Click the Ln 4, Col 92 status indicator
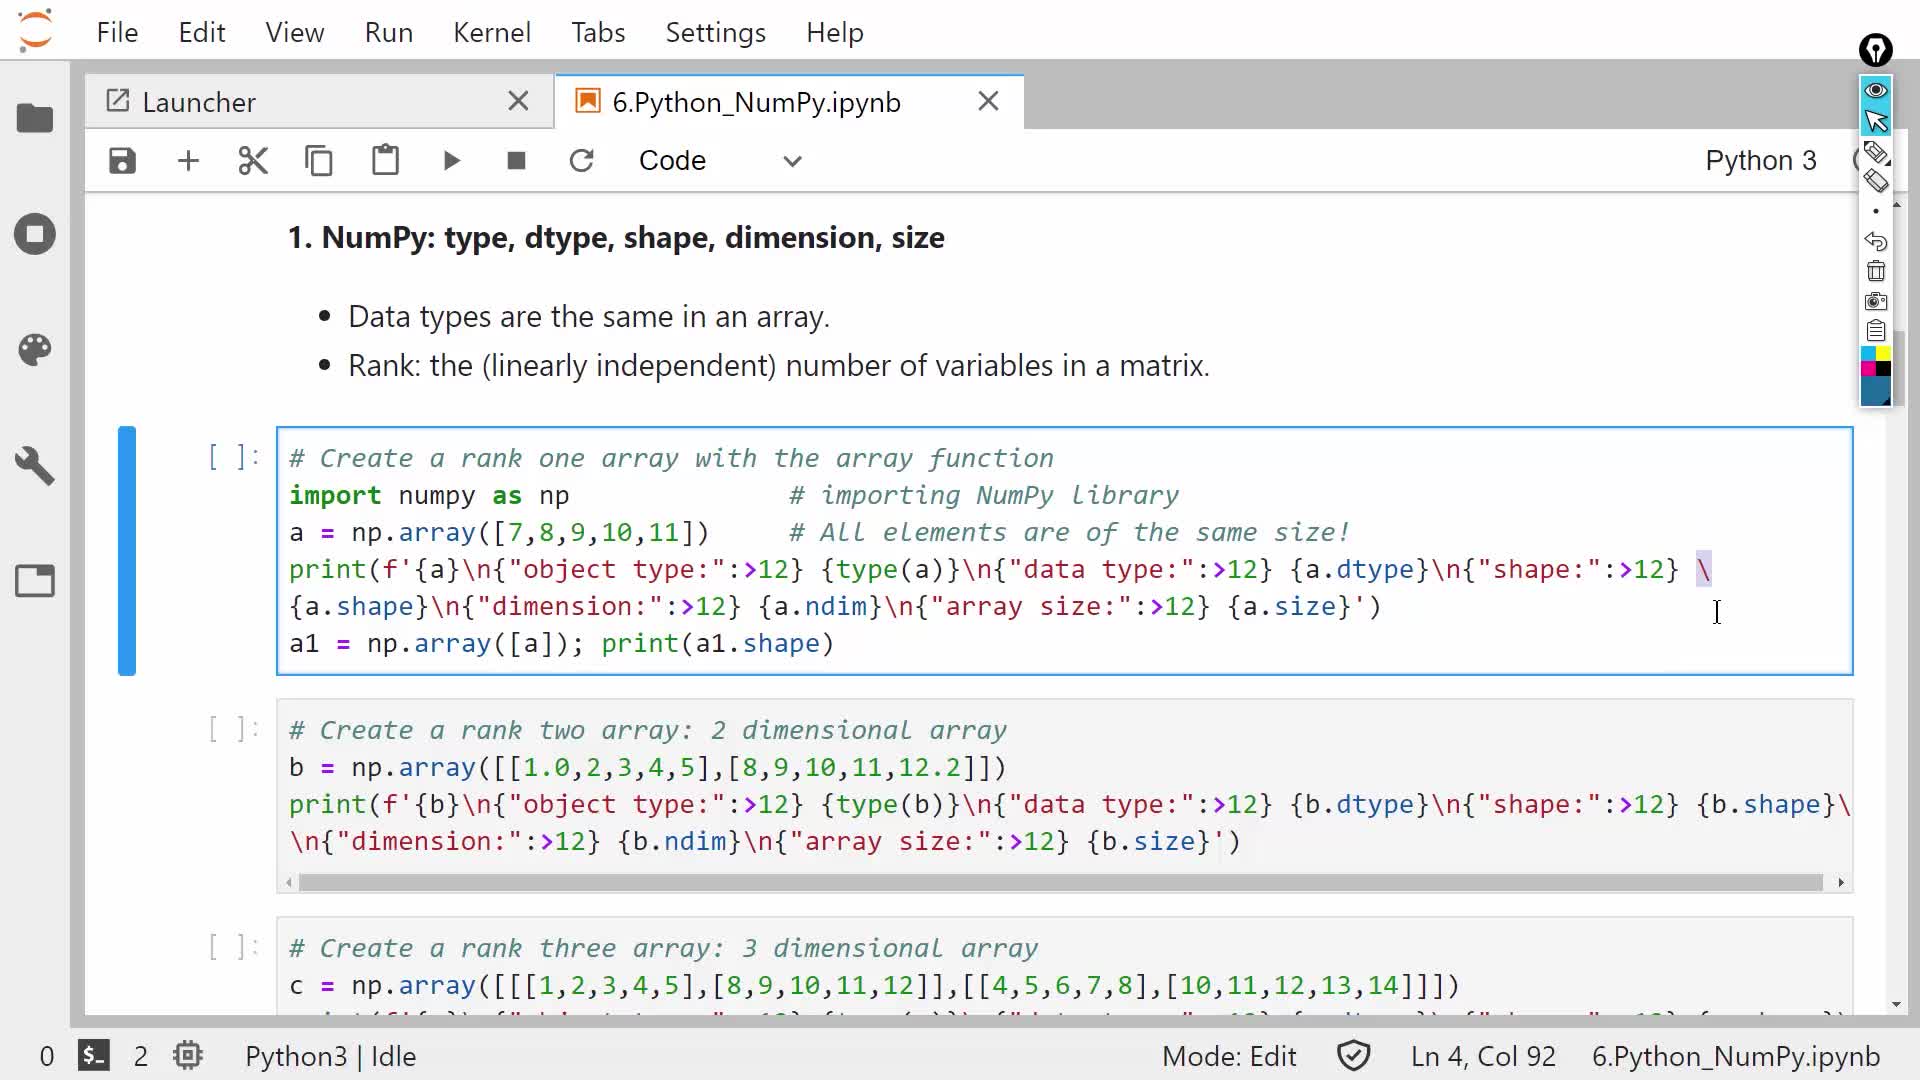The height and width of the screenshot is (1080, 1920). (x=1483, y=1056)
